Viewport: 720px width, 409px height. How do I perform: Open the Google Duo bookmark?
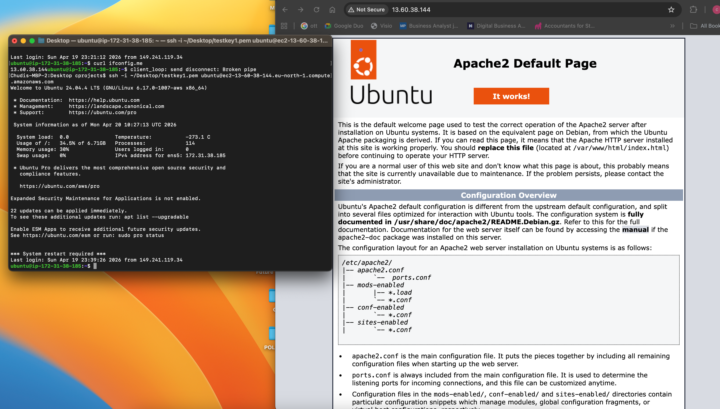[x=344, y=26]
